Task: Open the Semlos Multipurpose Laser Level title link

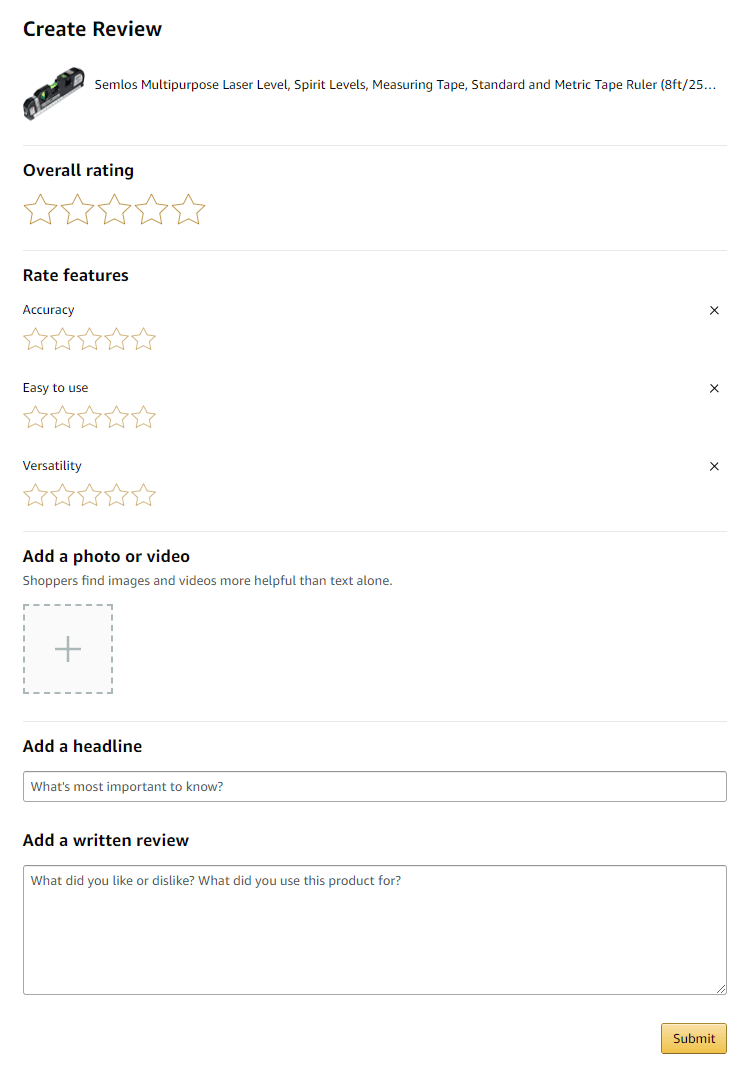Action: pyautogui.click(x=406, y=85)
